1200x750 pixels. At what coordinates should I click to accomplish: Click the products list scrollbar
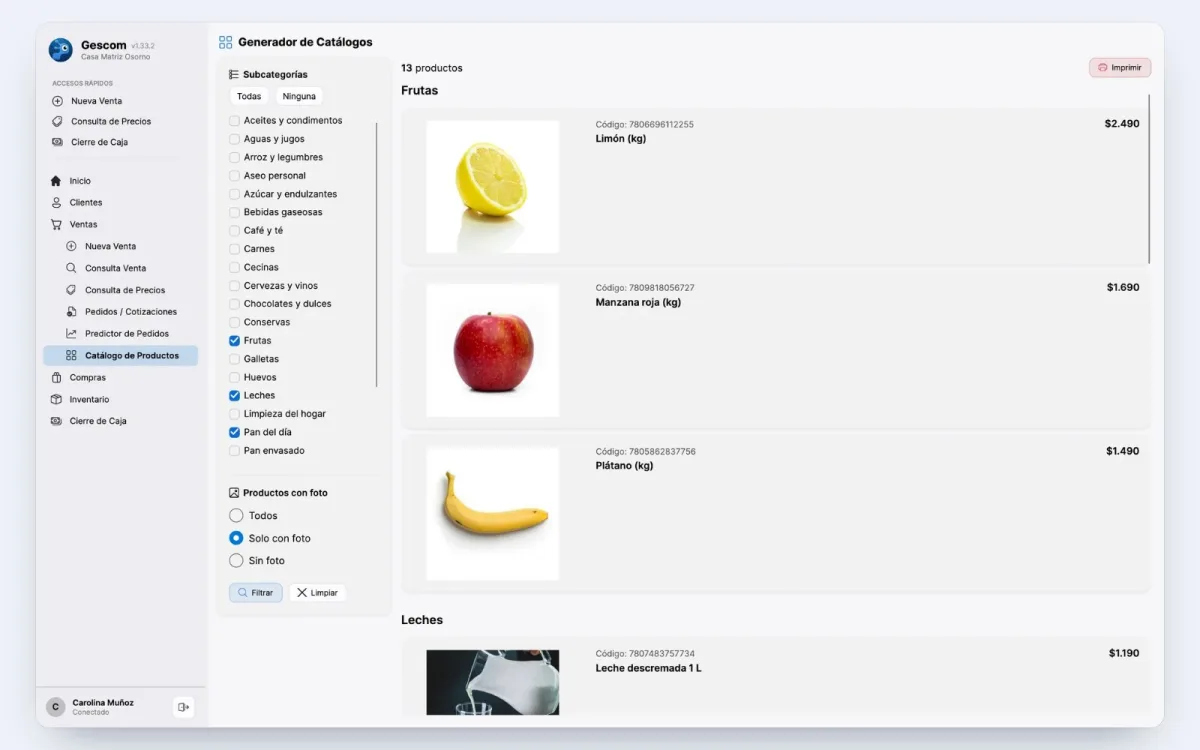(x=1149, y=179)
